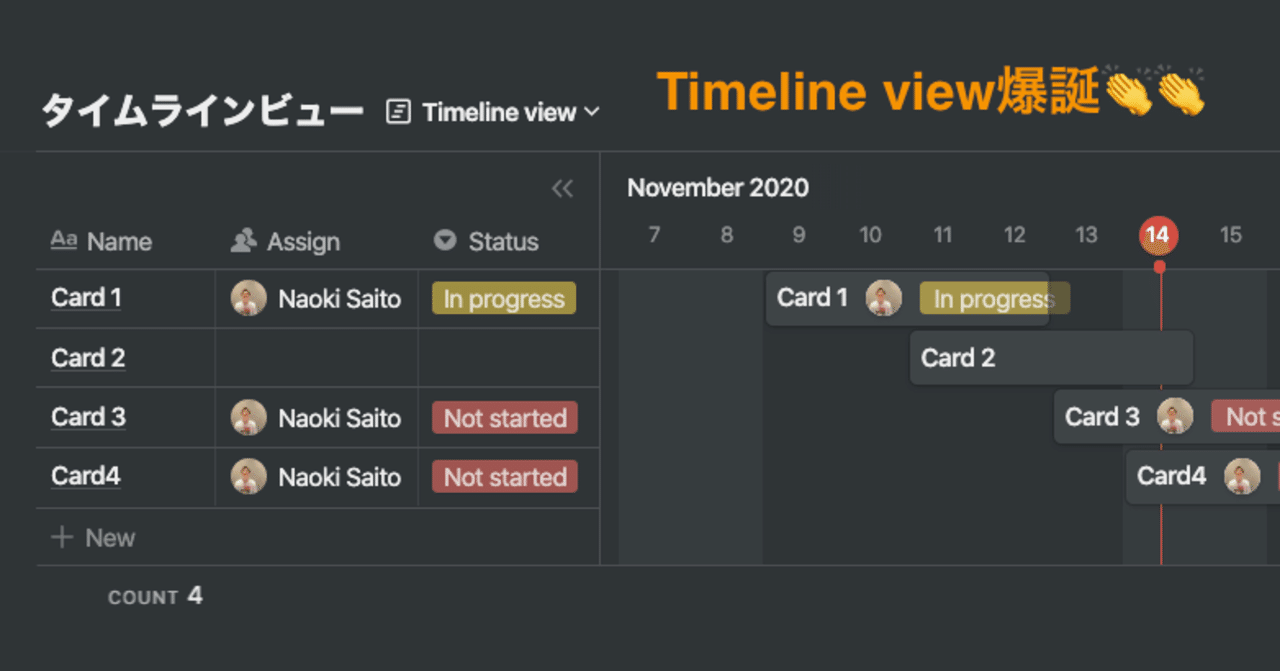Viewport: 1280px width, 671px height.
Task: Select the Card 2 bar on timeline
Action: click(x=1050, y=358)
